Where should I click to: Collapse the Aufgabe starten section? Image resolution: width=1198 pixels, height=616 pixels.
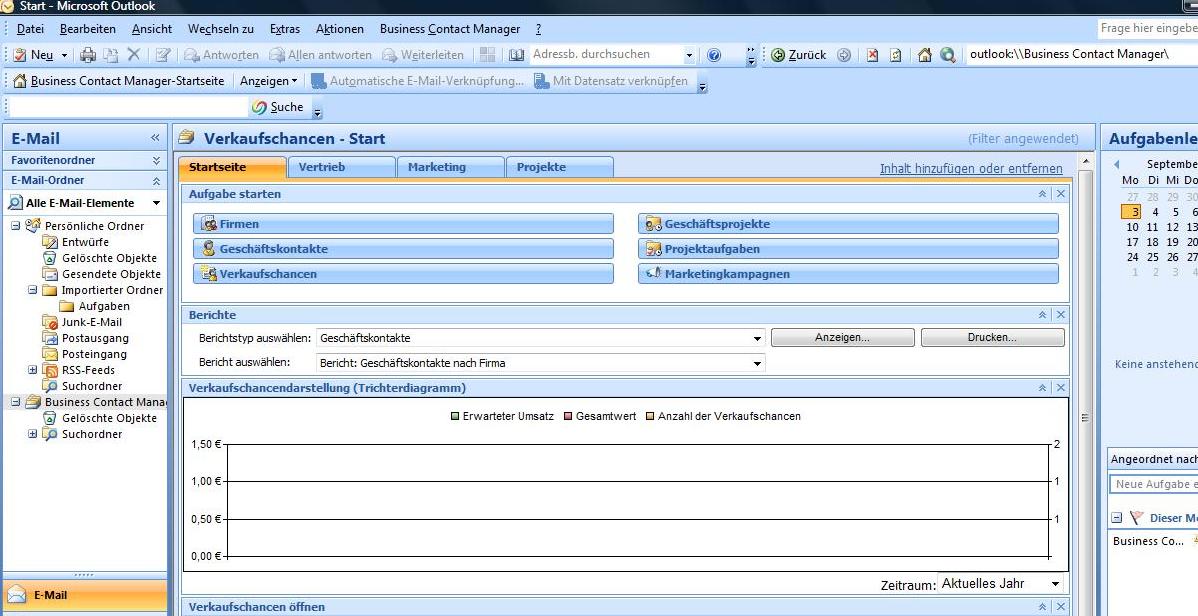click(1042, 194)
